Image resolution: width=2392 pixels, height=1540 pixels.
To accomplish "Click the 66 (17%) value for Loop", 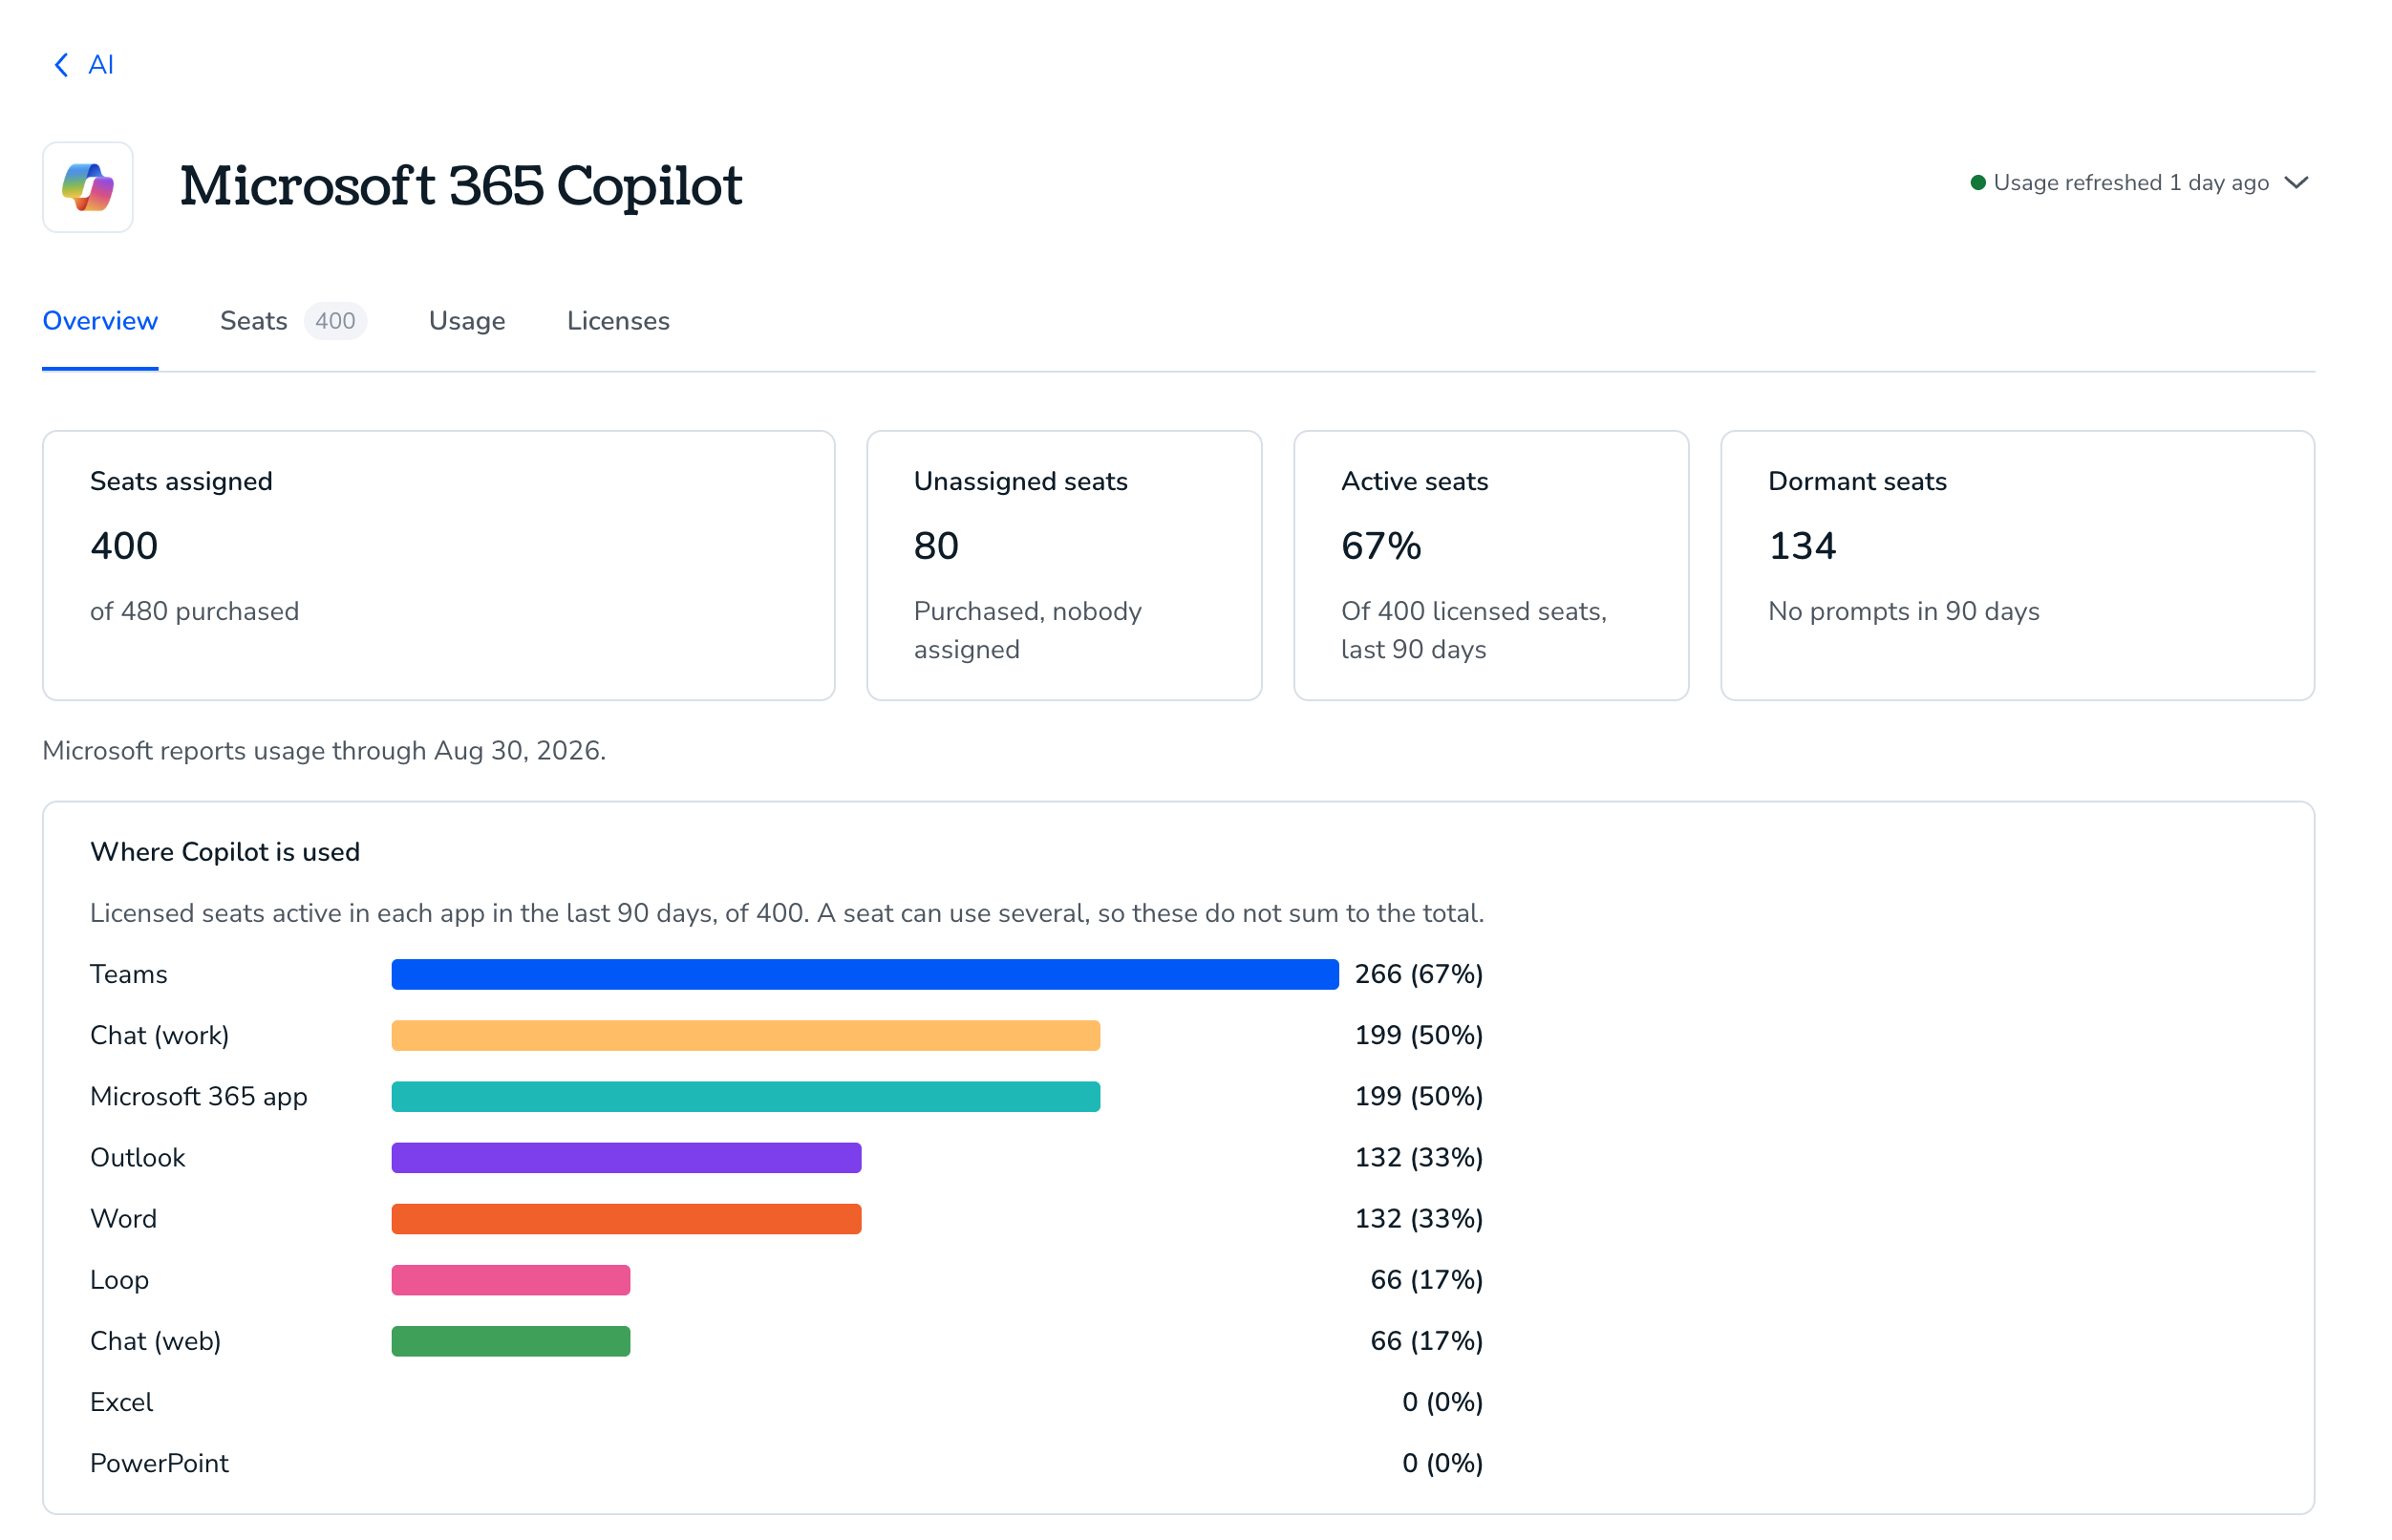I will tap(1427, 1280).
